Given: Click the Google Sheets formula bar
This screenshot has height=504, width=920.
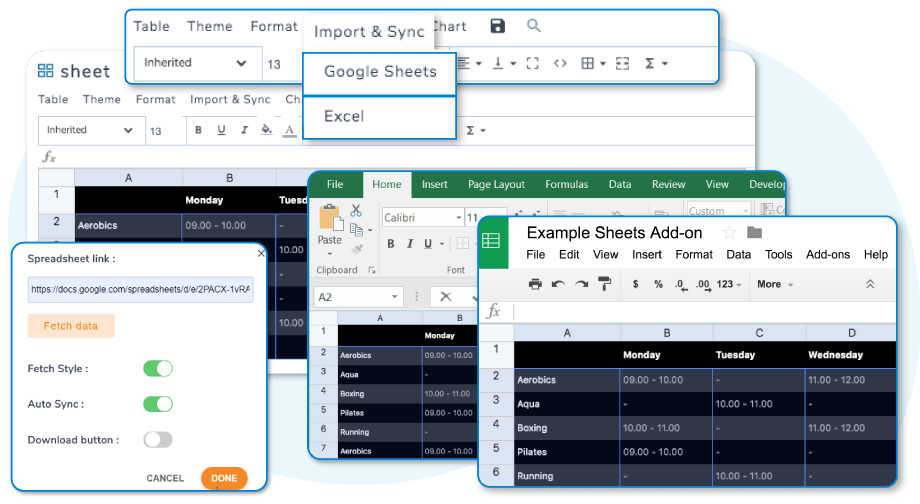Looking at the screenshot, I should (x=704, y=312).
